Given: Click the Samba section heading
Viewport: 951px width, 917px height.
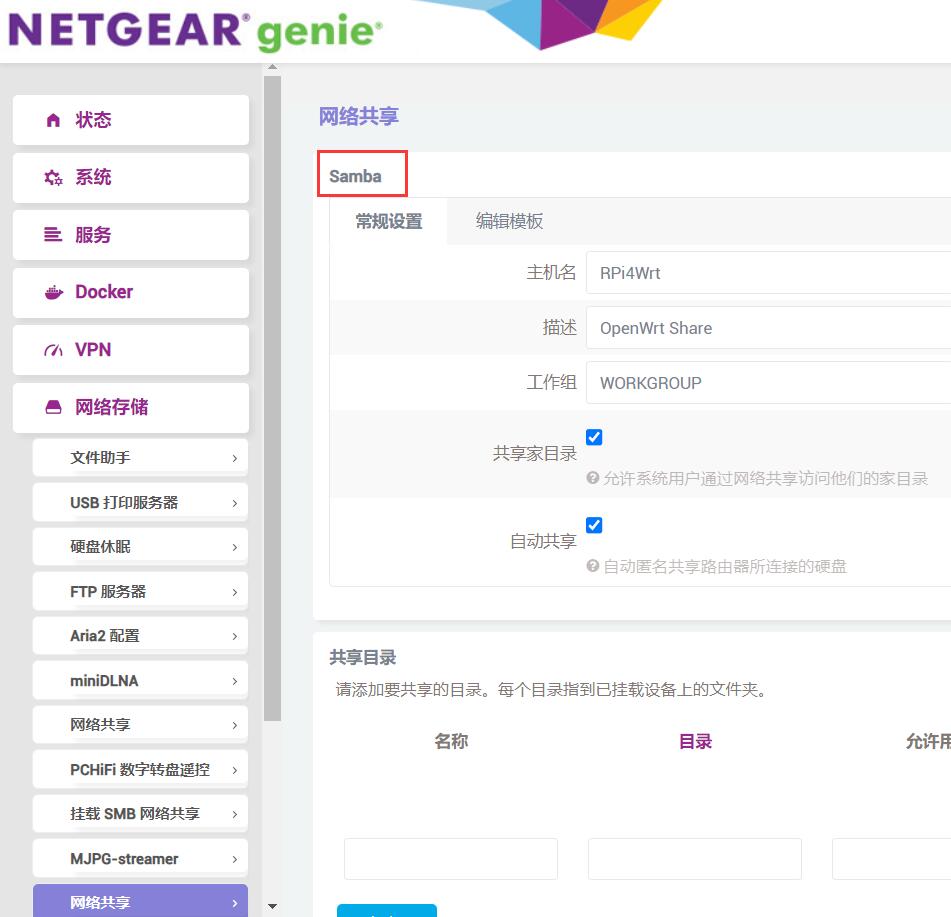Looking at the screenshot, I should (x=355, y=176).
